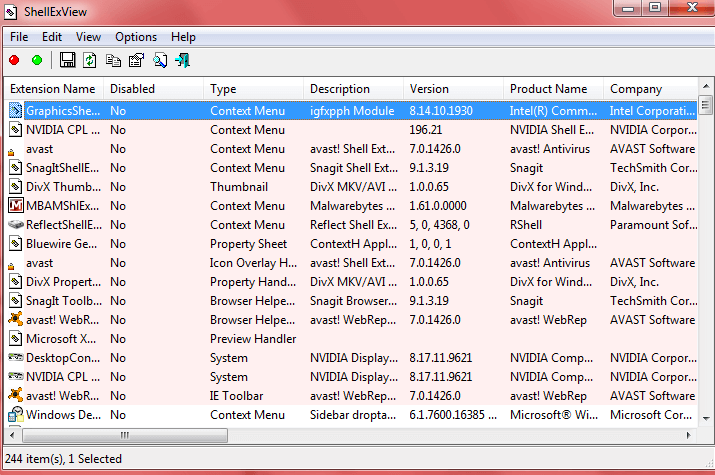Open the View menu

click(88, 37)
